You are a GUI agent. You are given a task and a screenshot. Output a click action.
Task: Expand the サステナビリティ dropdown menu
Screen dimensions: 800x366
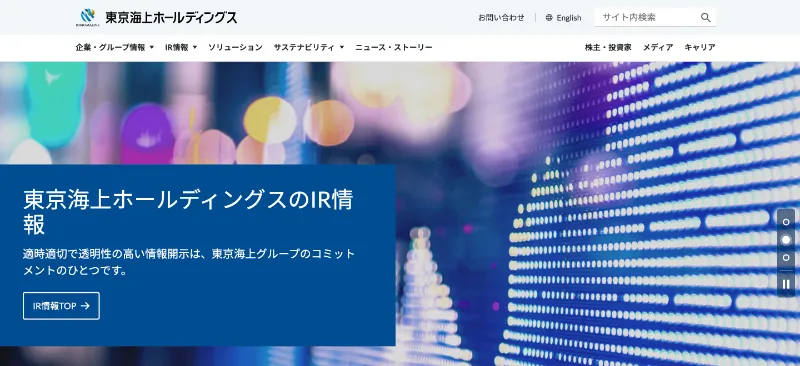(x=309, y=47)
